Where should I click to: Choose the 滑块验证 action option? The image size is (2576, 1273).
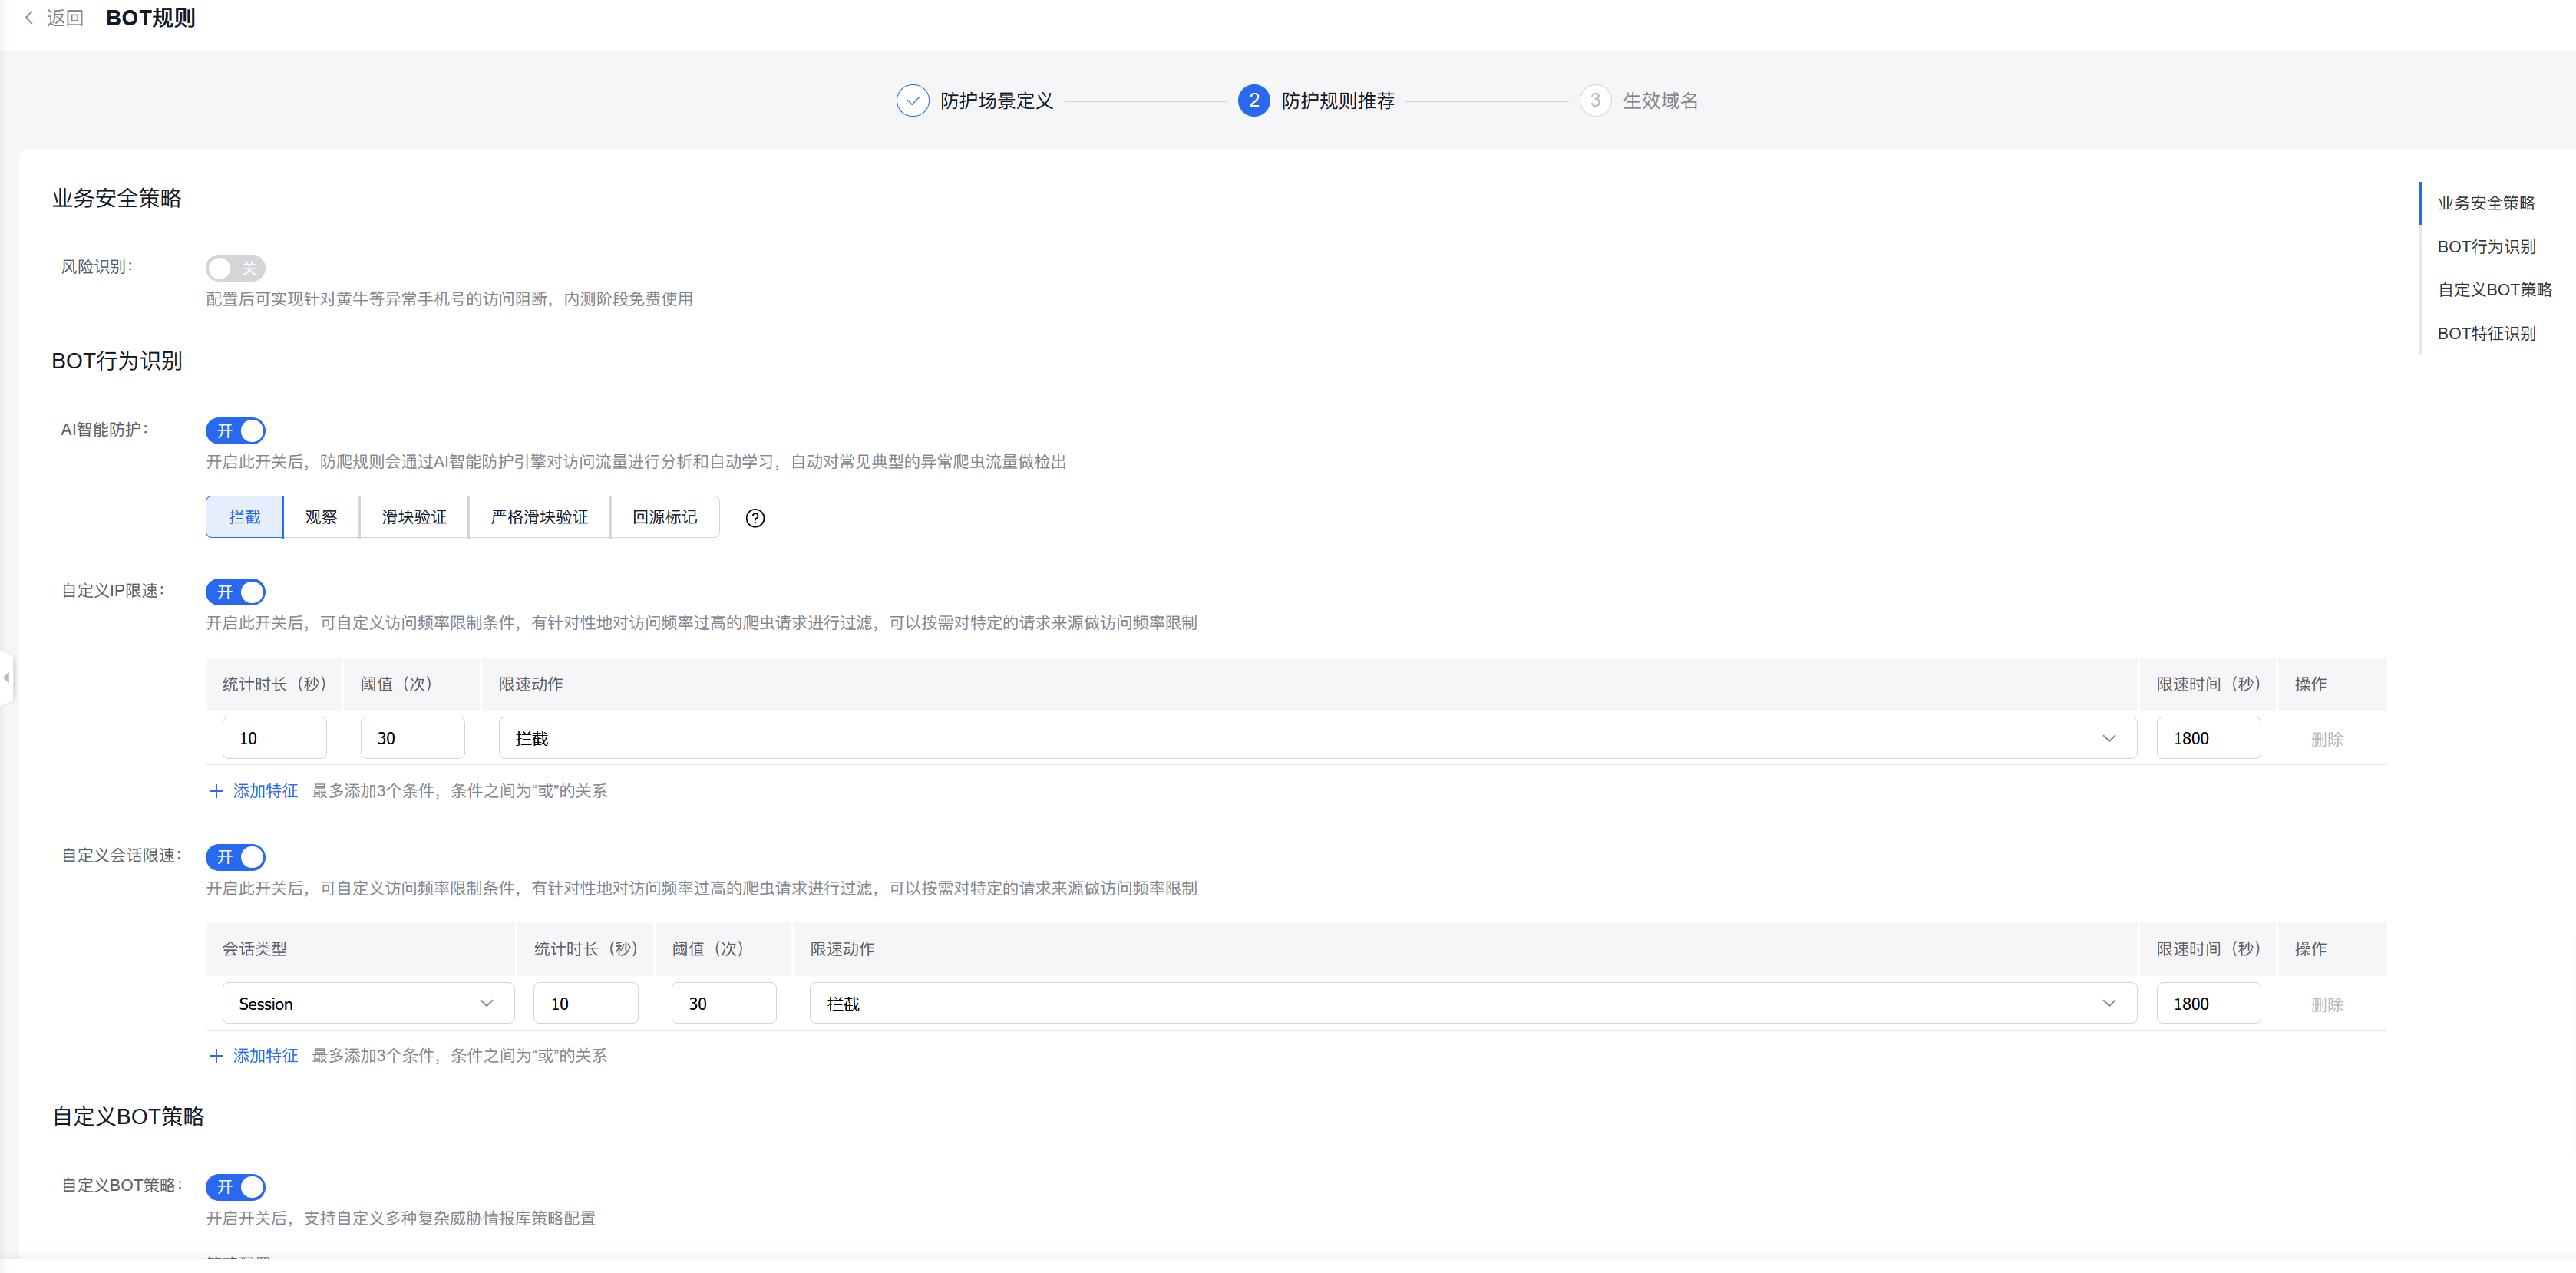(414, 517)
